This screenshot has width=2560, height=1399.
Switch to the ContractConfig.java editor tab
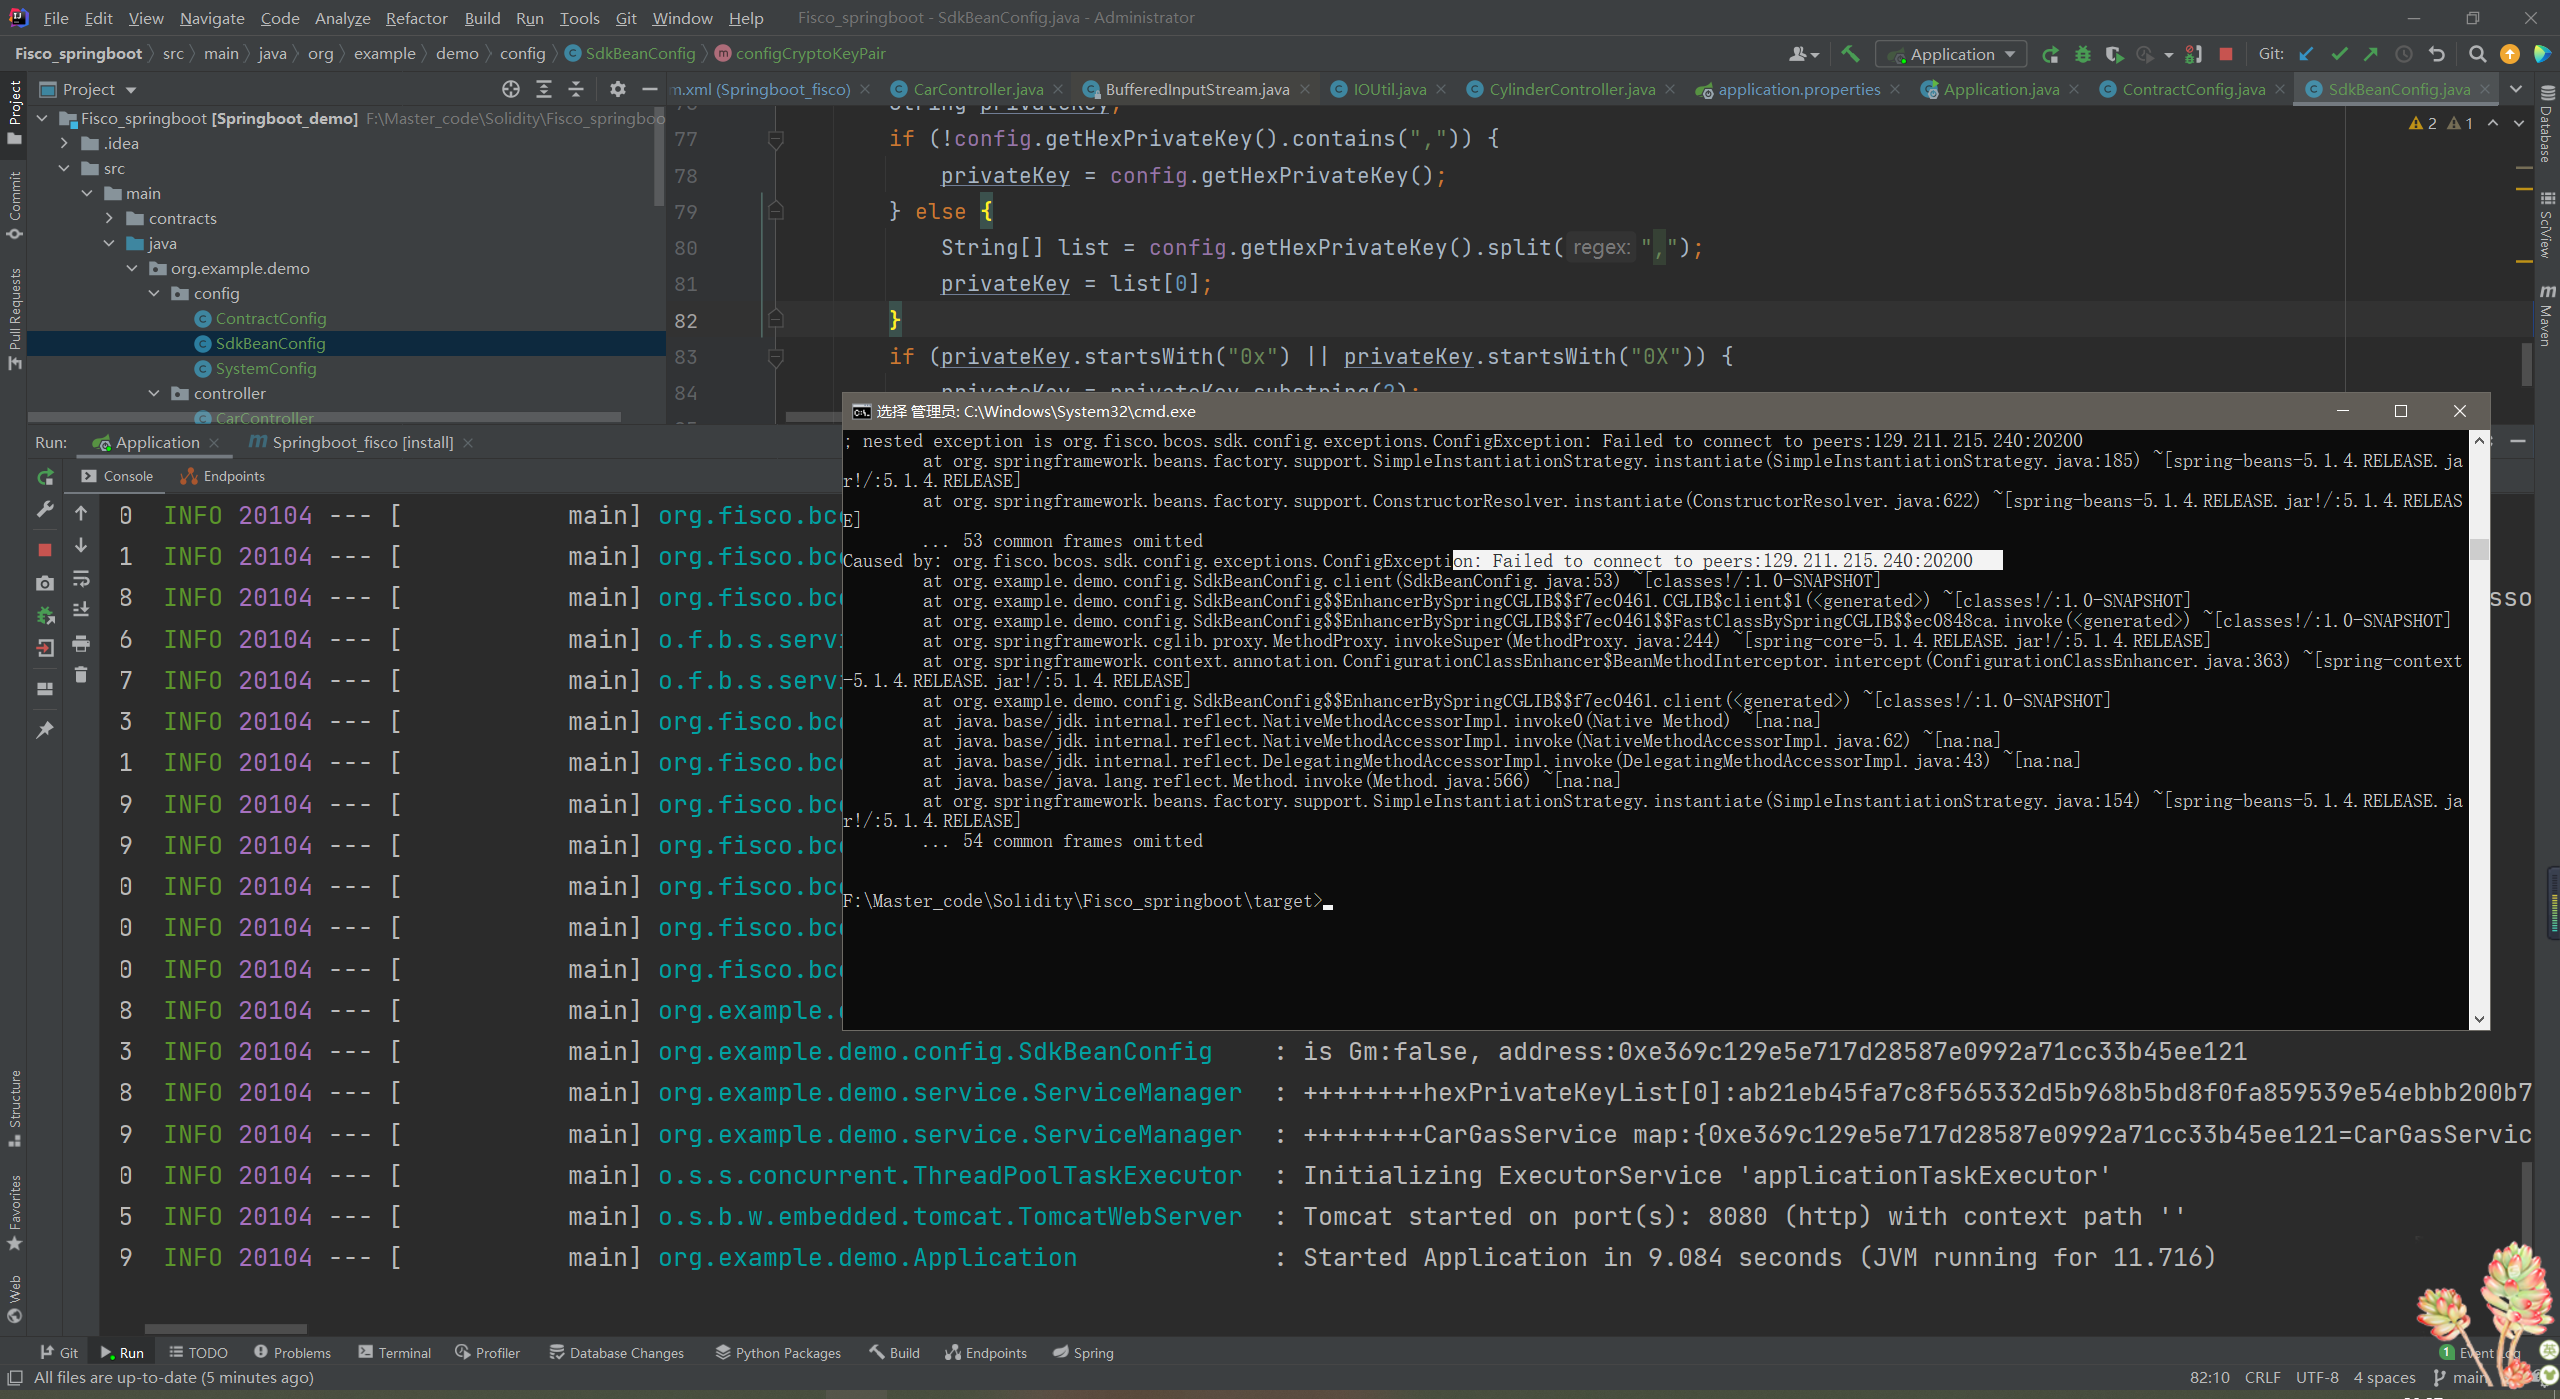tap(2192, 89)
